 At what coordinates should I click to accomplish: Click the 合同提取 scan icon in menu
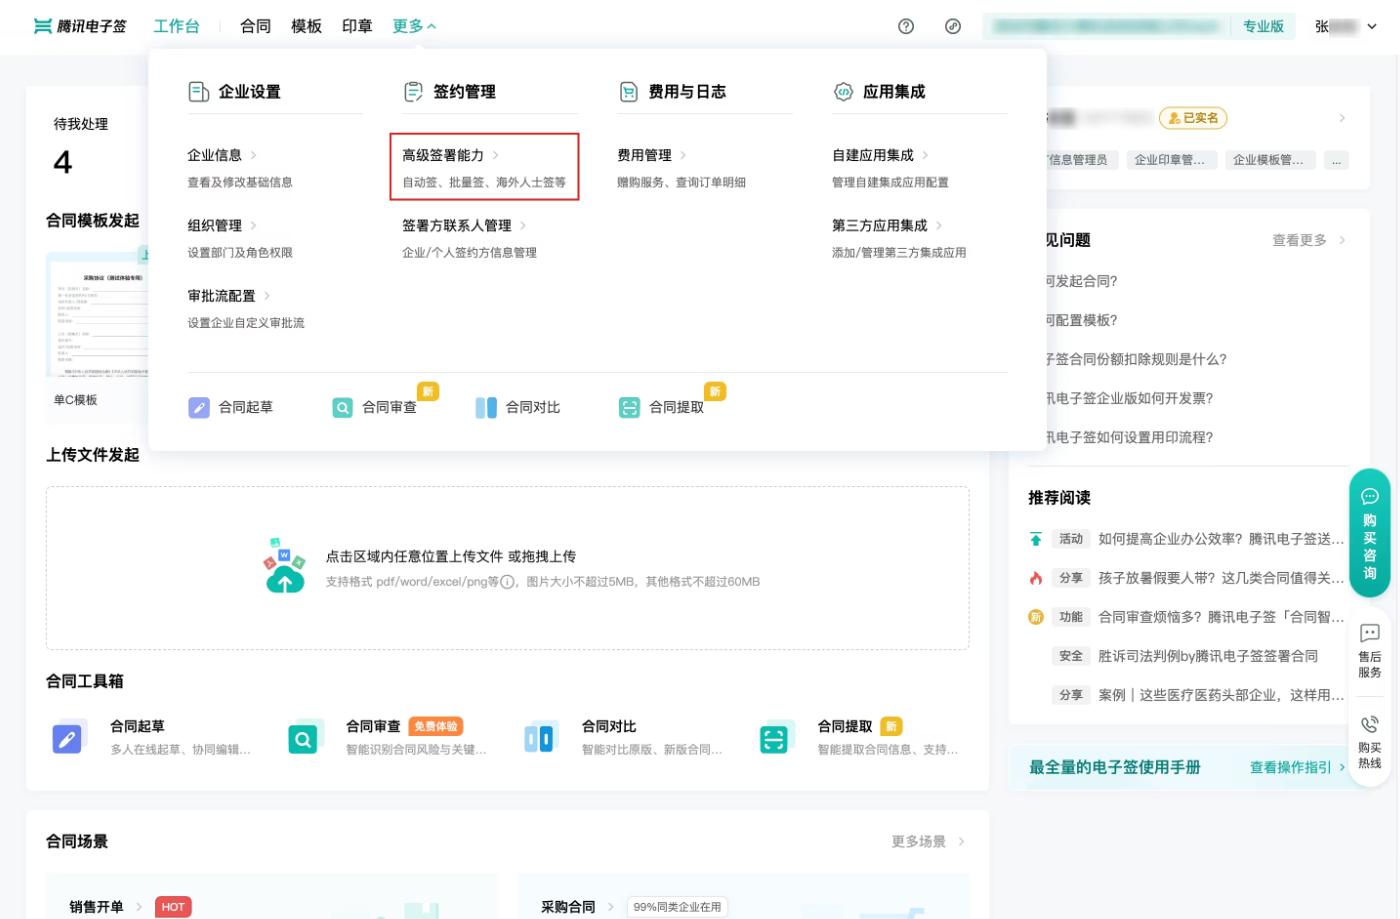629,408
